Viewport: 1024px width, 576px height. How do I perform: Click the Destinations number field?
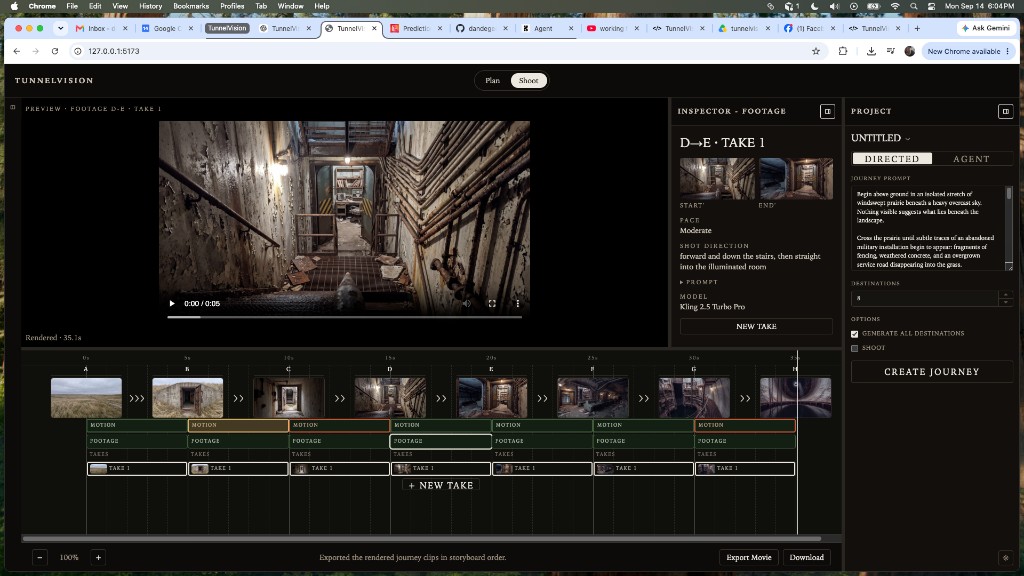(925, 298)
